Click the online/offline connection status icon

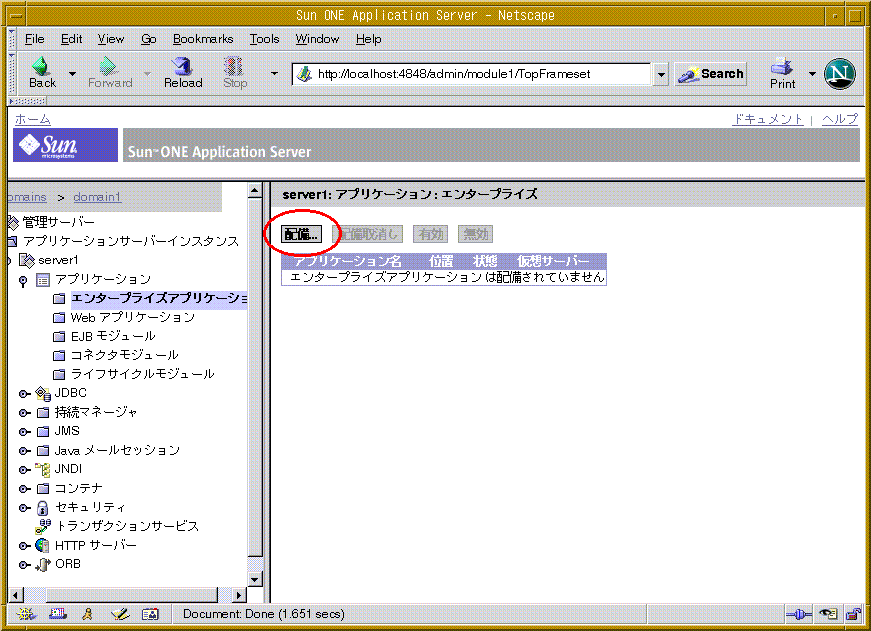[x=799, y=614]
